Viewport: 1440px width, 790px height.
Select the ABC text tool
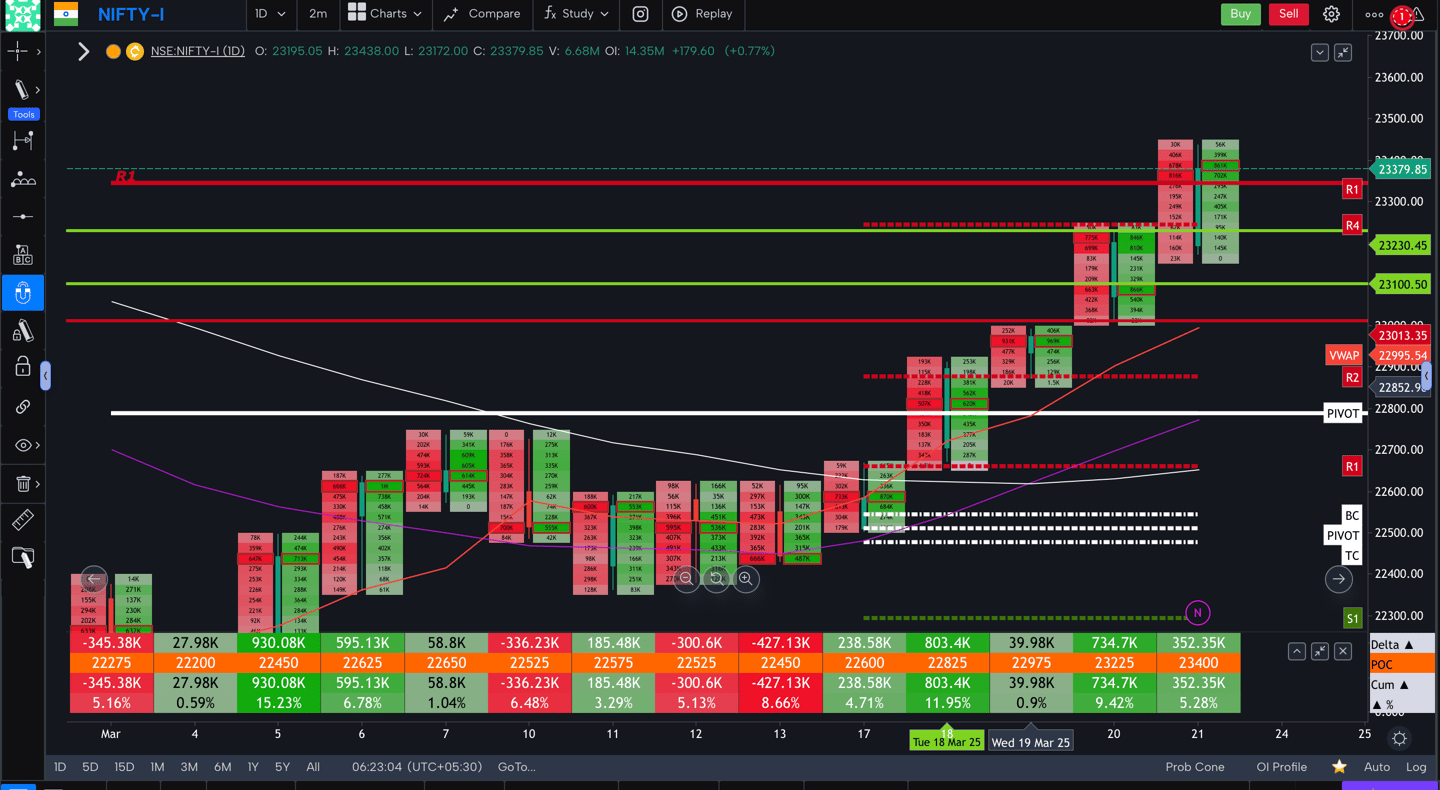22,255
